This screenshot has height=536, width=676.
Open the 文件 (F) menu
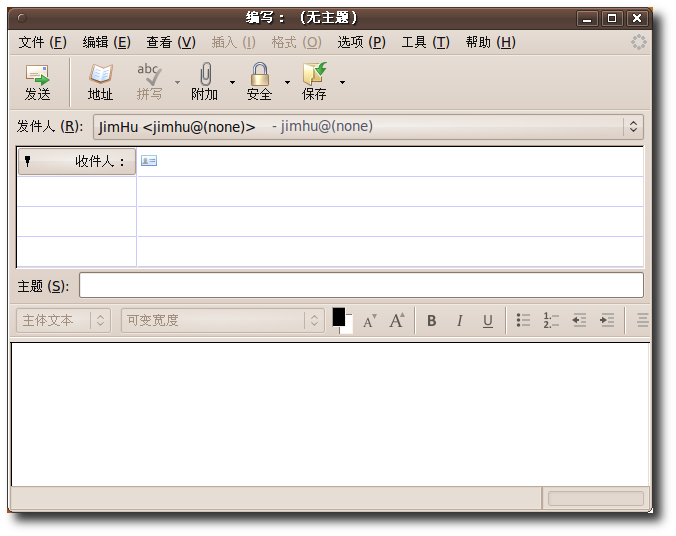point(42,42)
